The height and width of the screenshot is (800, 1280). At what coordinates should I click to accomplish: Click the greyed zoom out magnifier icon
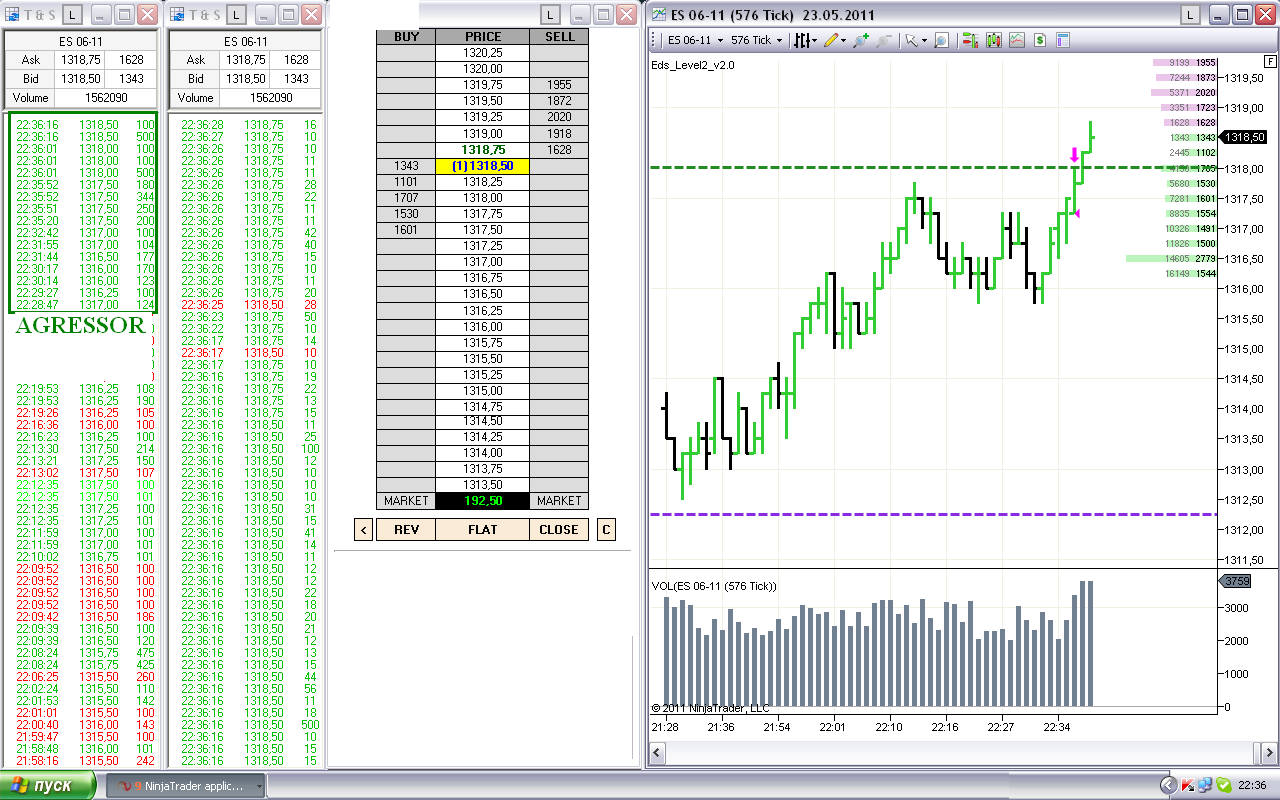pos(884,40)
